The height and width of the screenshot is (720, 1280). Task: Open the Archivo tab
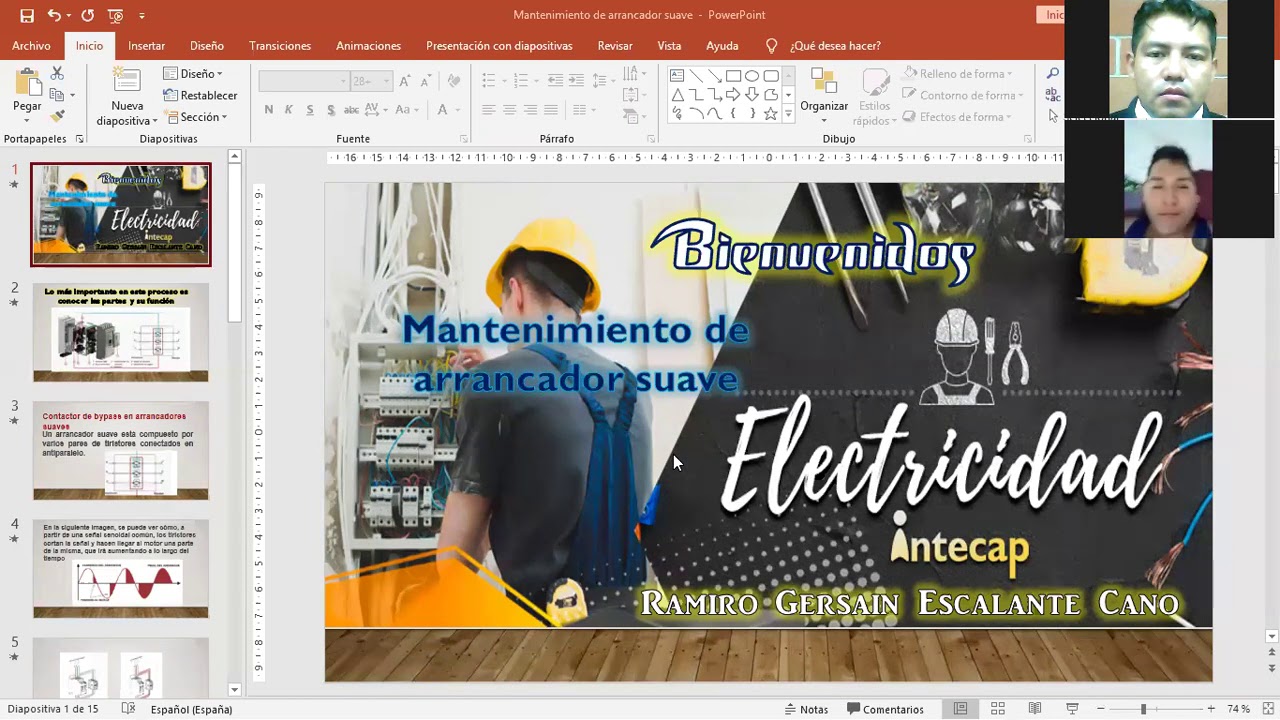[x=31, y=46]
